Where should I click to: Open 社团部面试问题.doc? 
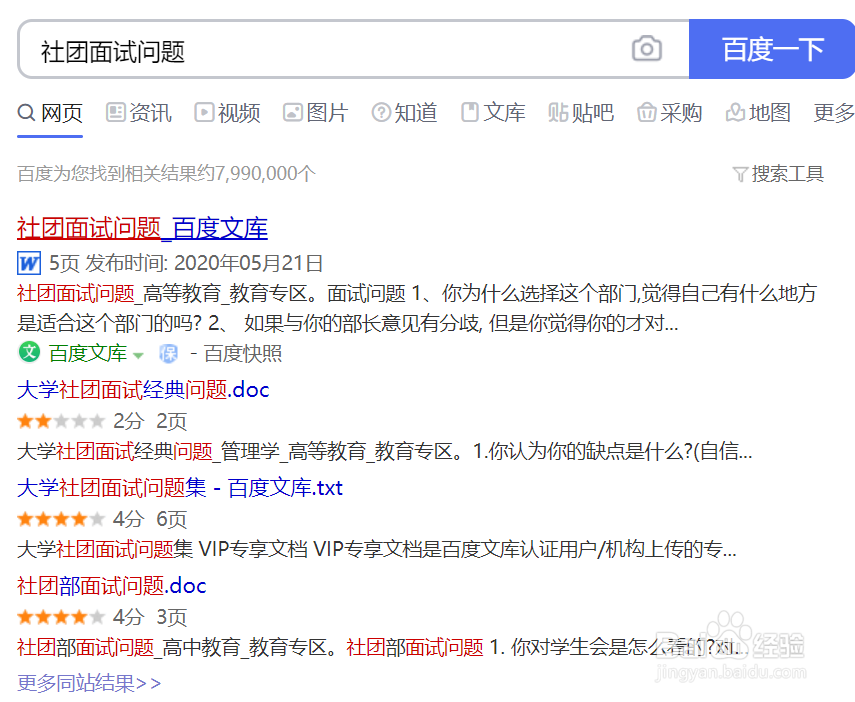pos(112,586)
